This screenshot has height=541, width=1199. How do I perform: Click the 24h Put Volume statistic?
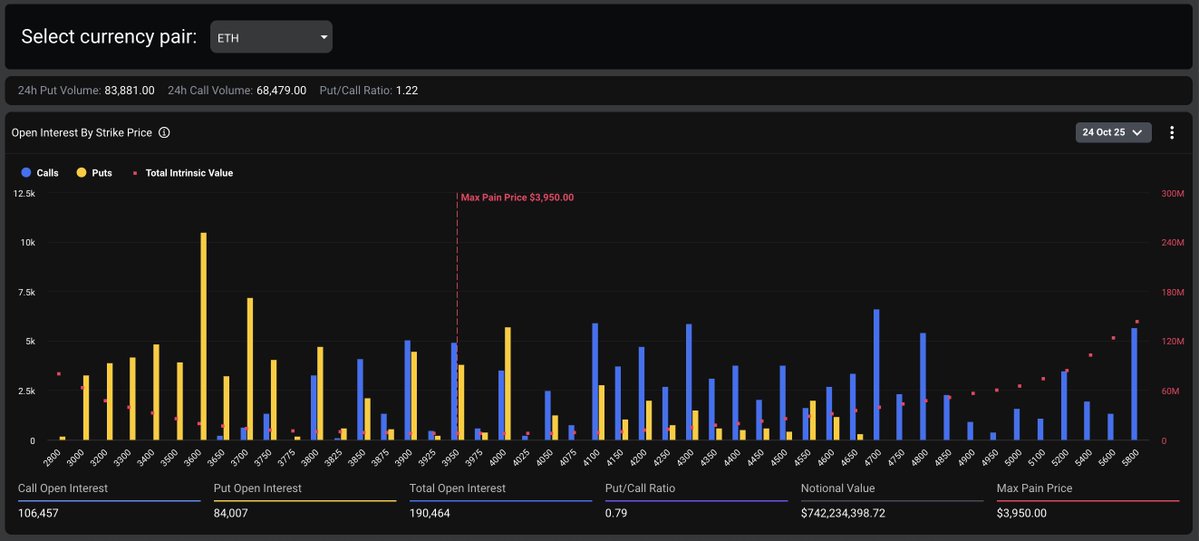tap(86, 90)
